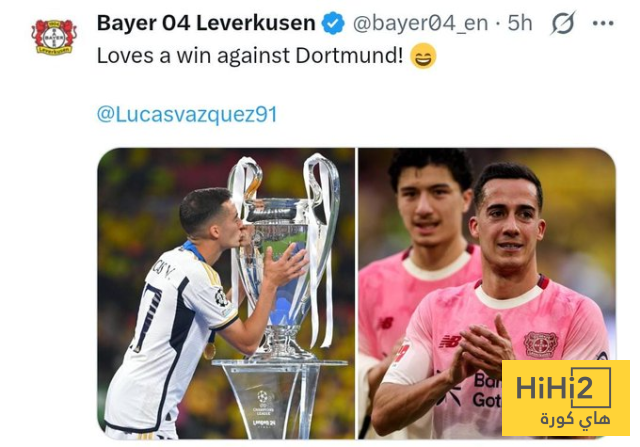The width and height of the screenshot is (640, 447).
Task: Open the @Lucasvazquez91 mention
Action: tap(187, 114)
